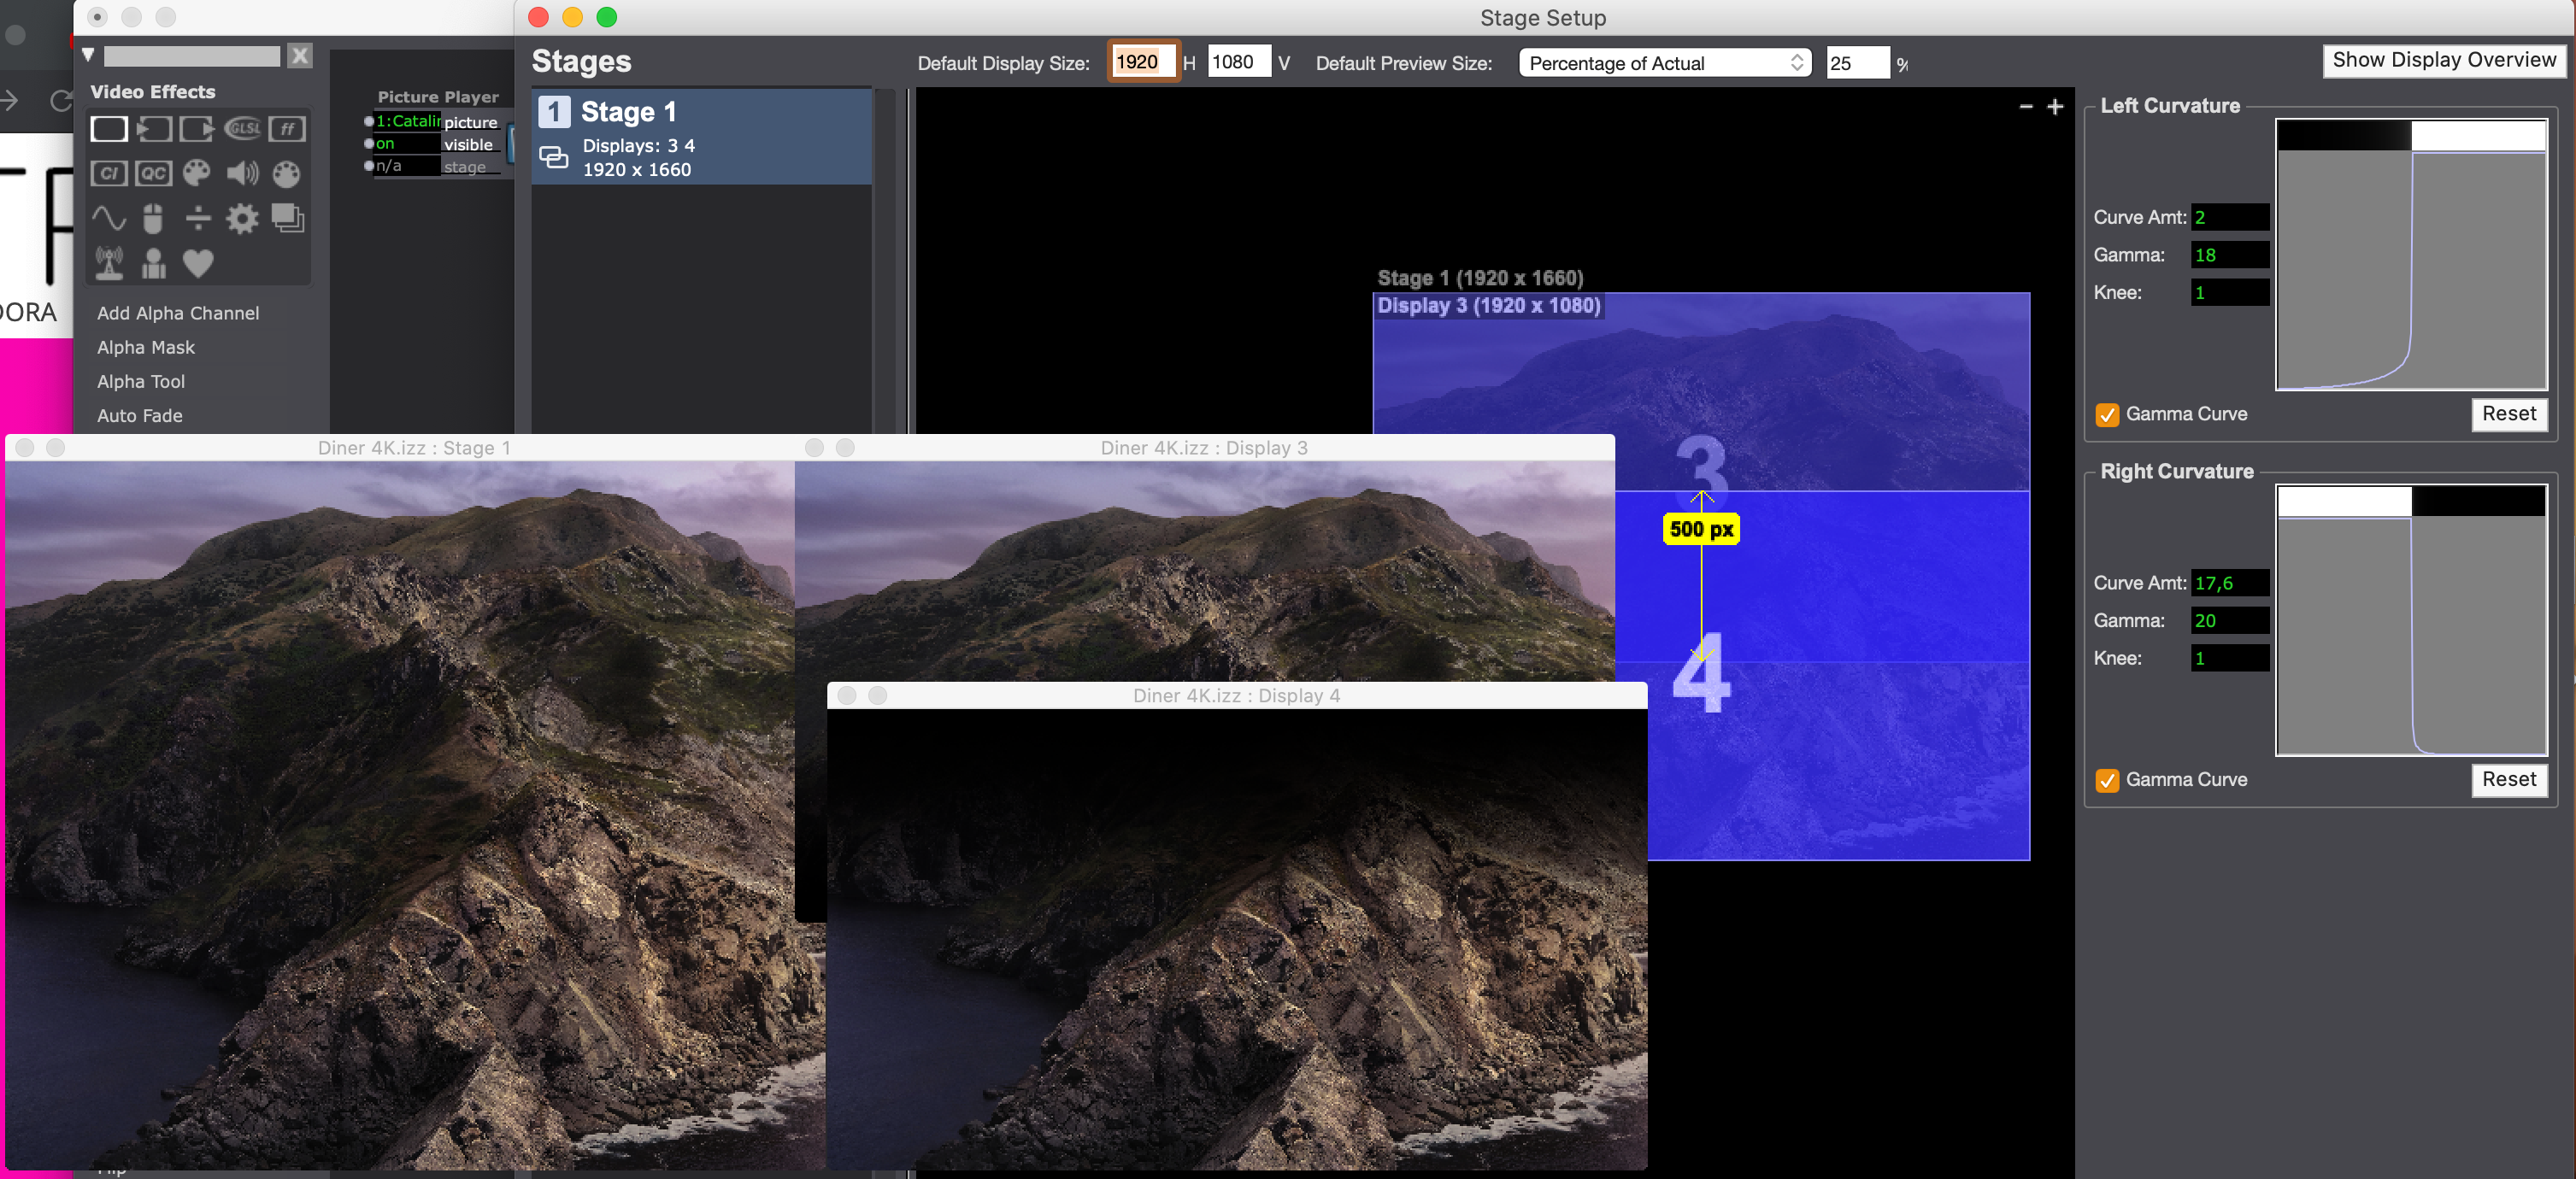Viewport: 2576px width, 1179px height.
Task: Collapse the toolbox filter disclosure triangle
Action: pyautogui.click(x=88, y=55)
